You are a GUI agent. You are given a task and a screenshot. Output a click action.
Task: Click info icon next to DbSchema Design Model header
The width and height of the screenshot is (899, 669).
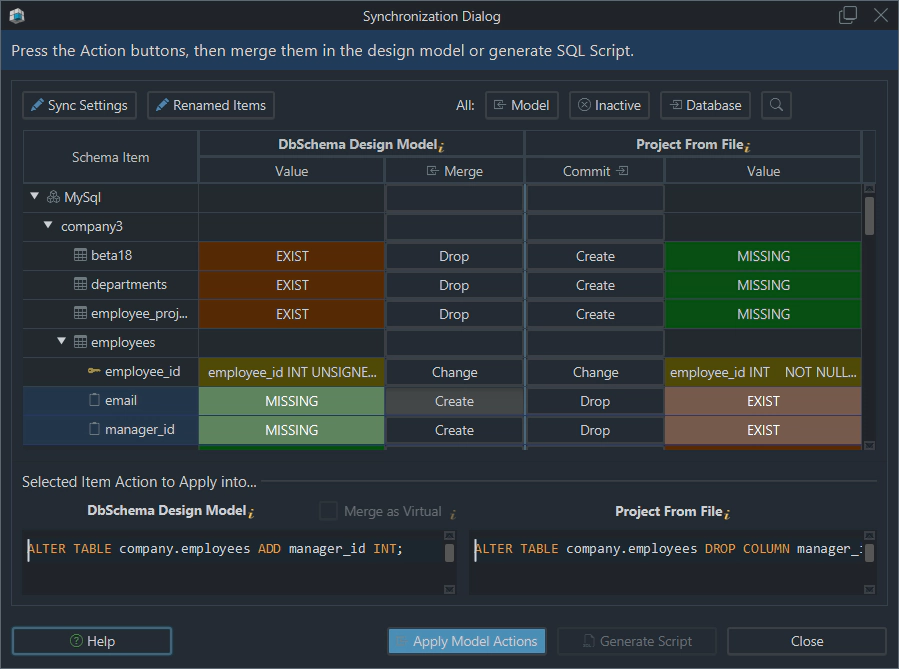point(441,147)
